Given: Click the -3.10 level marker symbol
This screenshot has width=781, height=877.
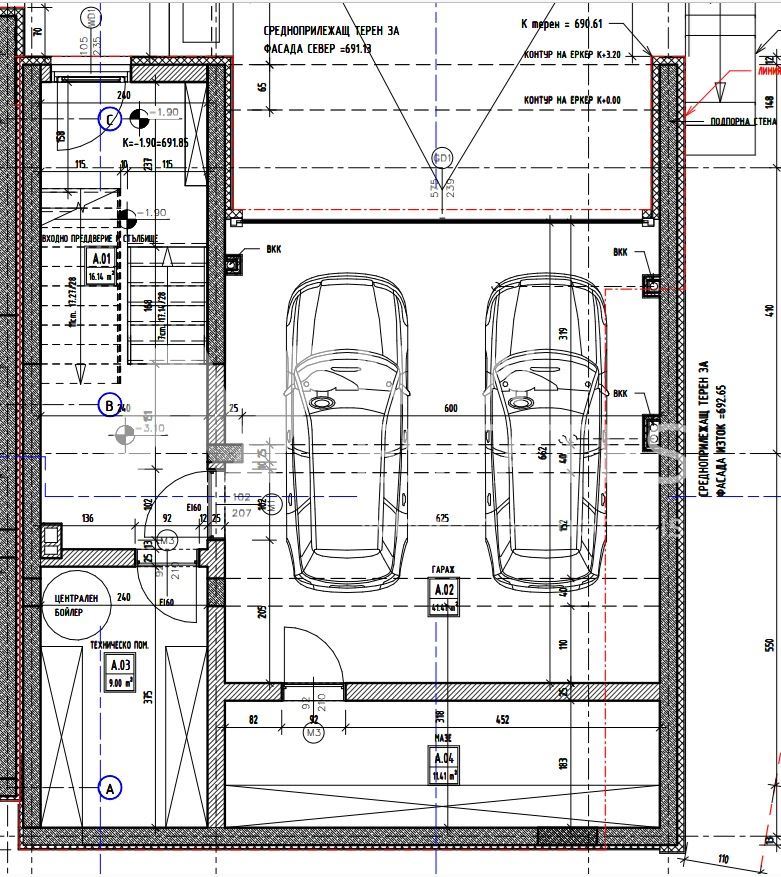Looking at the screenshot, I should point(124,434).
